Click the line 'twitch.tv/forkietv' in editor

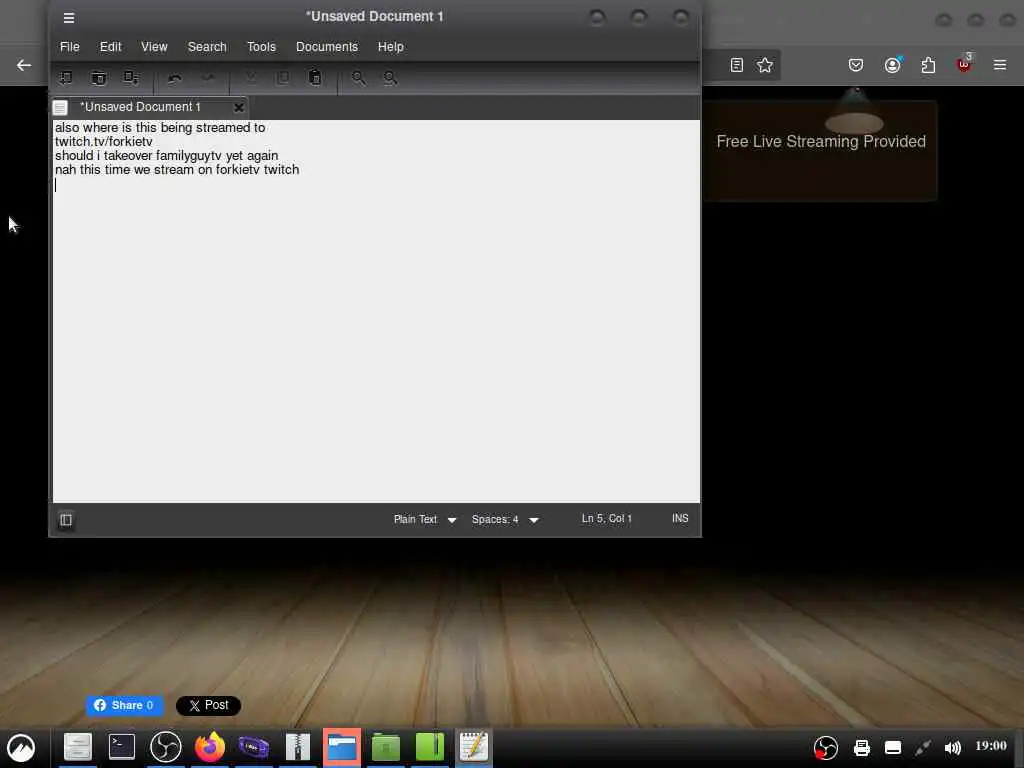point(104,142)
